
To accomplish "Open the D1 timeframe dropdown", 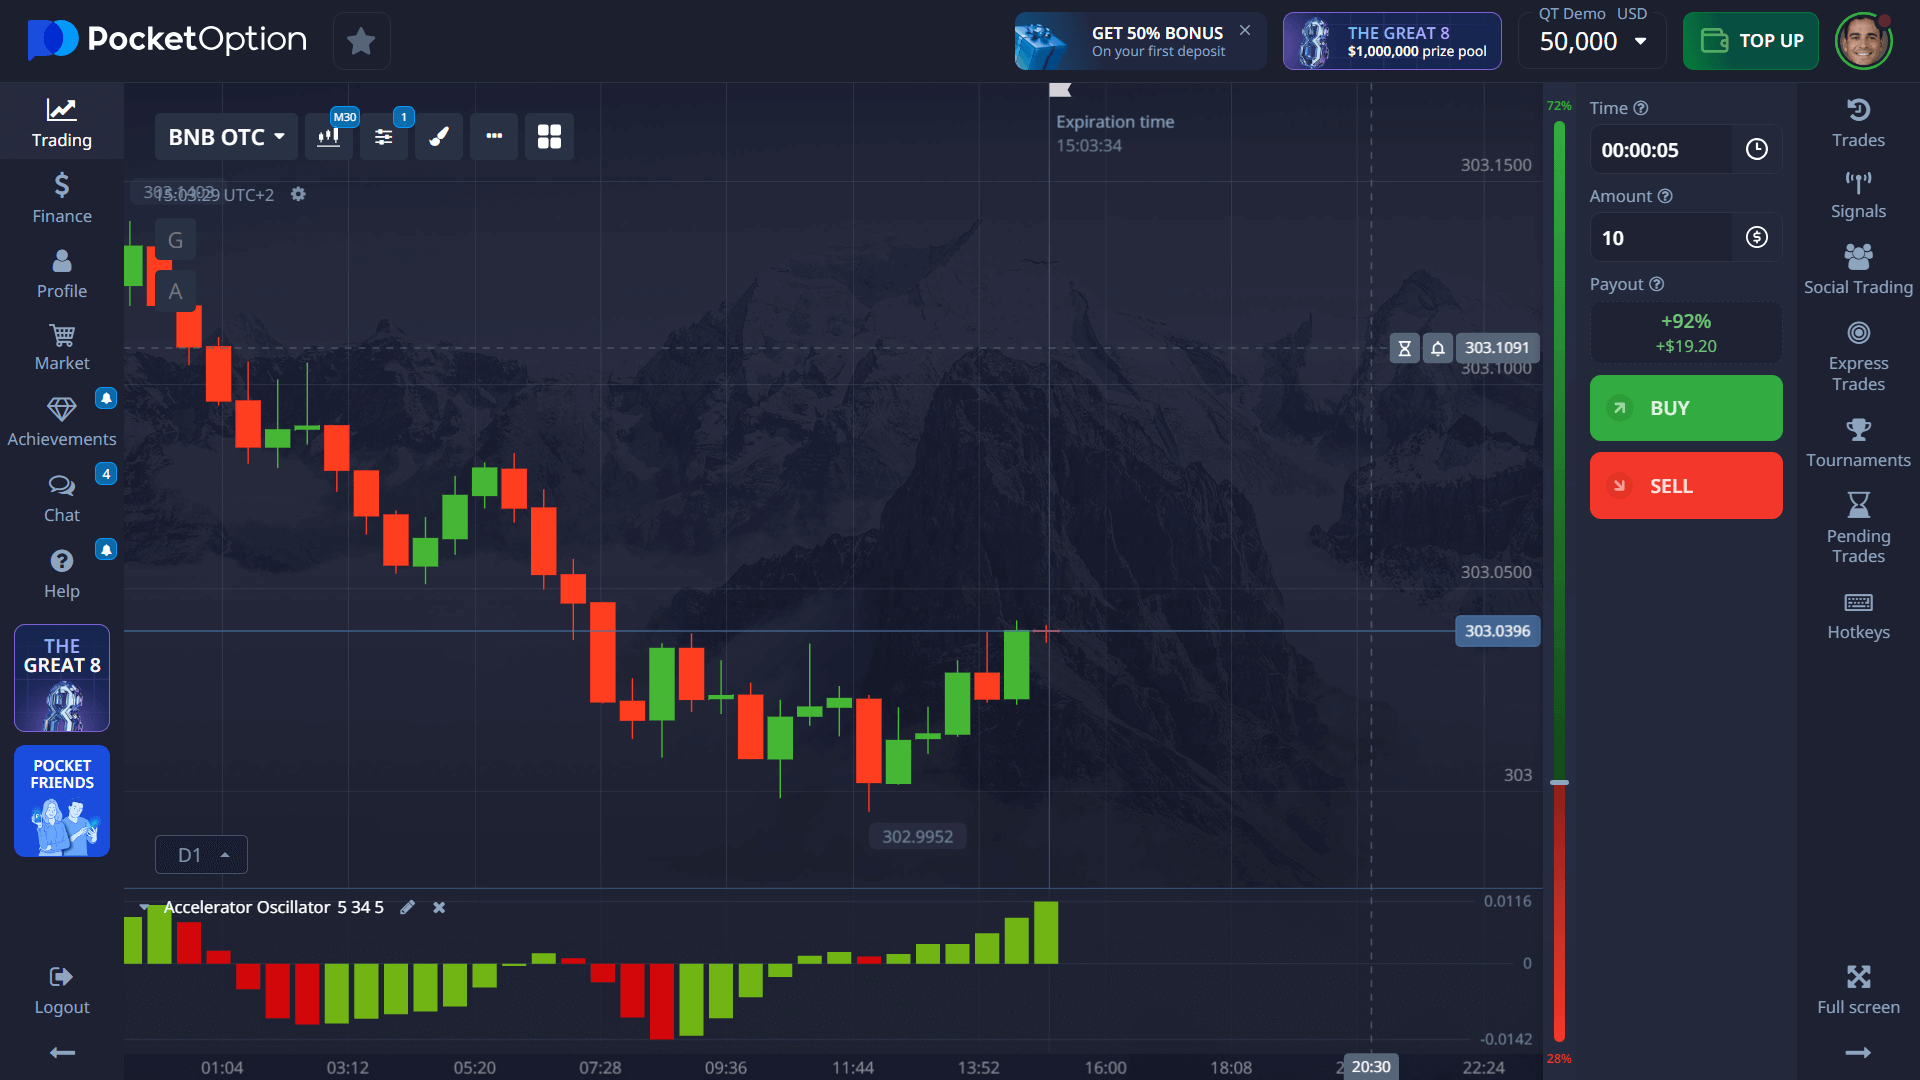I will [201, 855].
